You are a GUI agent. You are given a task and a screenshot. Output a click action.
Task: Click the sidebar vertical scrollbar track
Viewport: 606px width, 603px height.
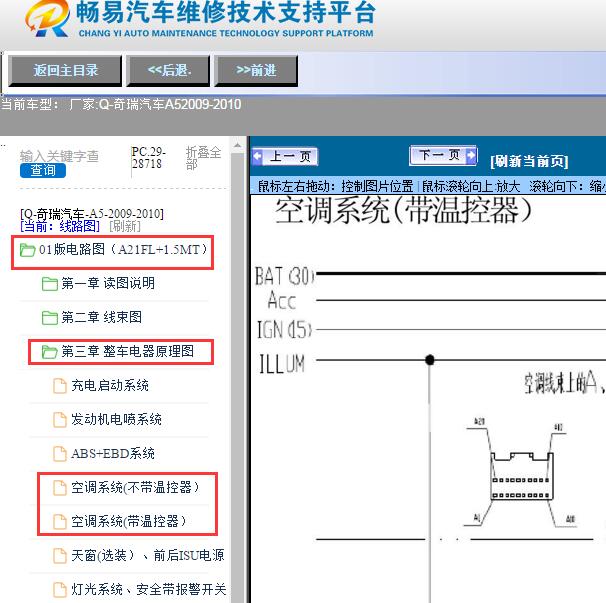click(x=238, y=377)
